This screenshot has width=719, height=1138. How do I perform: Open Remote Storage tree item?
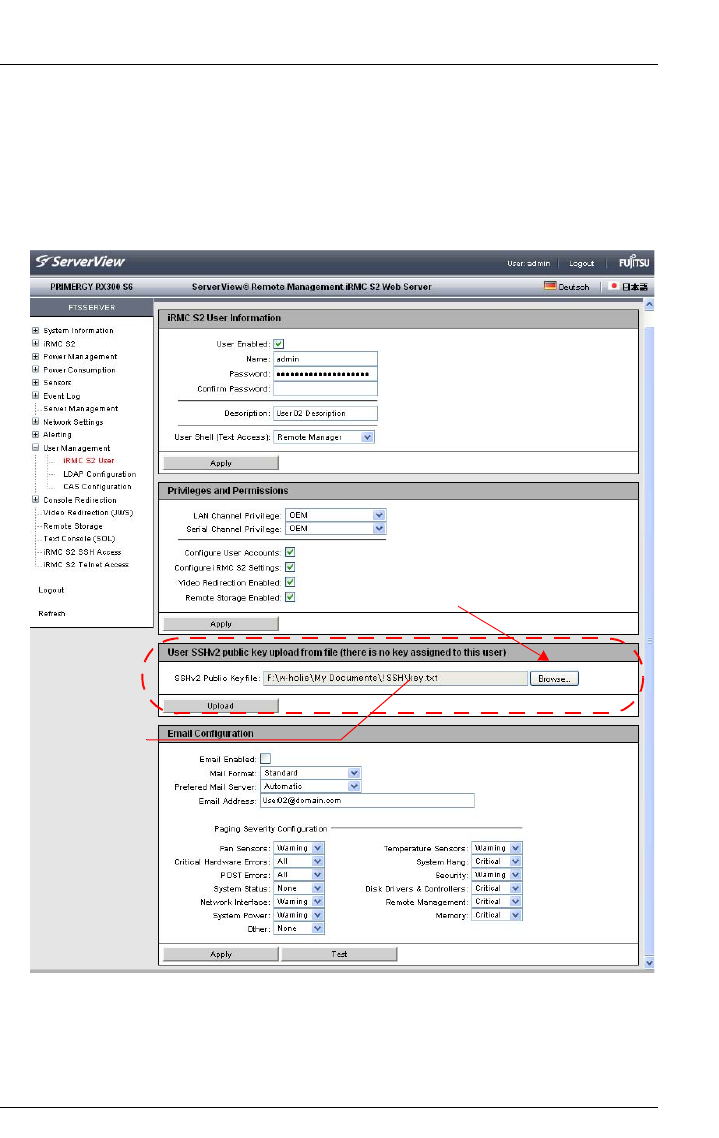point(73,526)
